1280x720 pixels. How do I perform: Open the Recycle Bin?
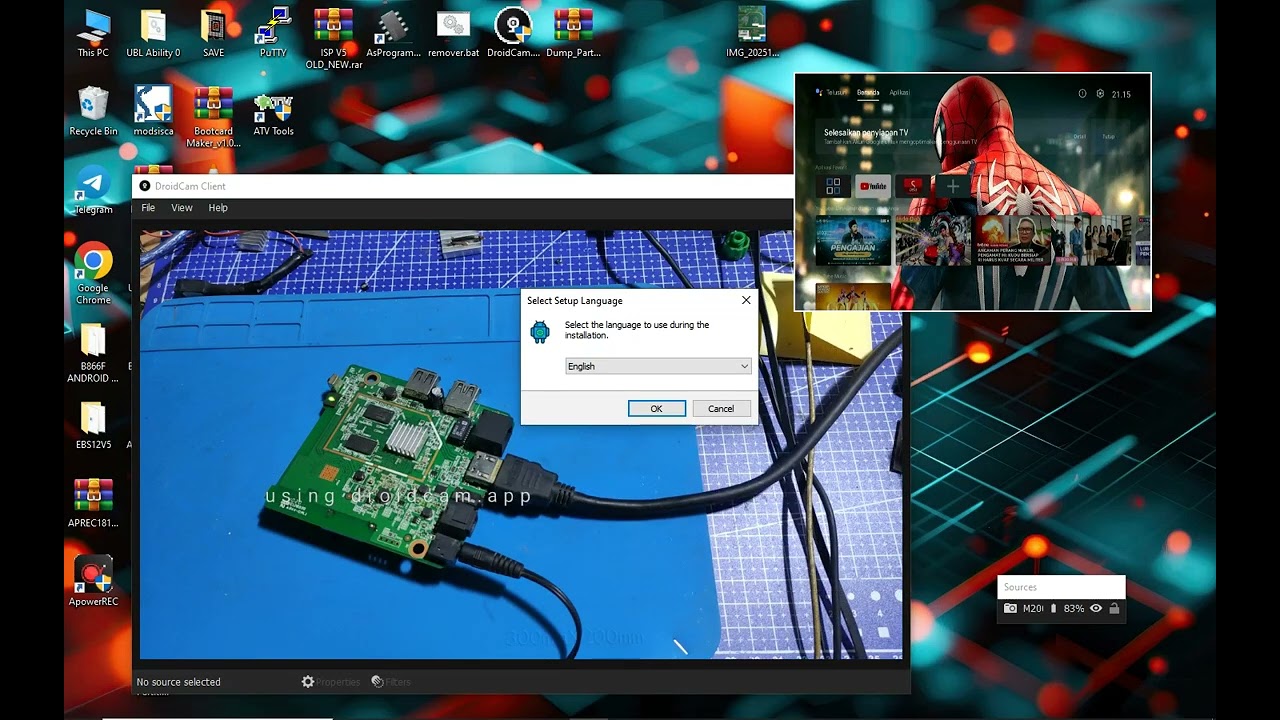click(93, 111)
